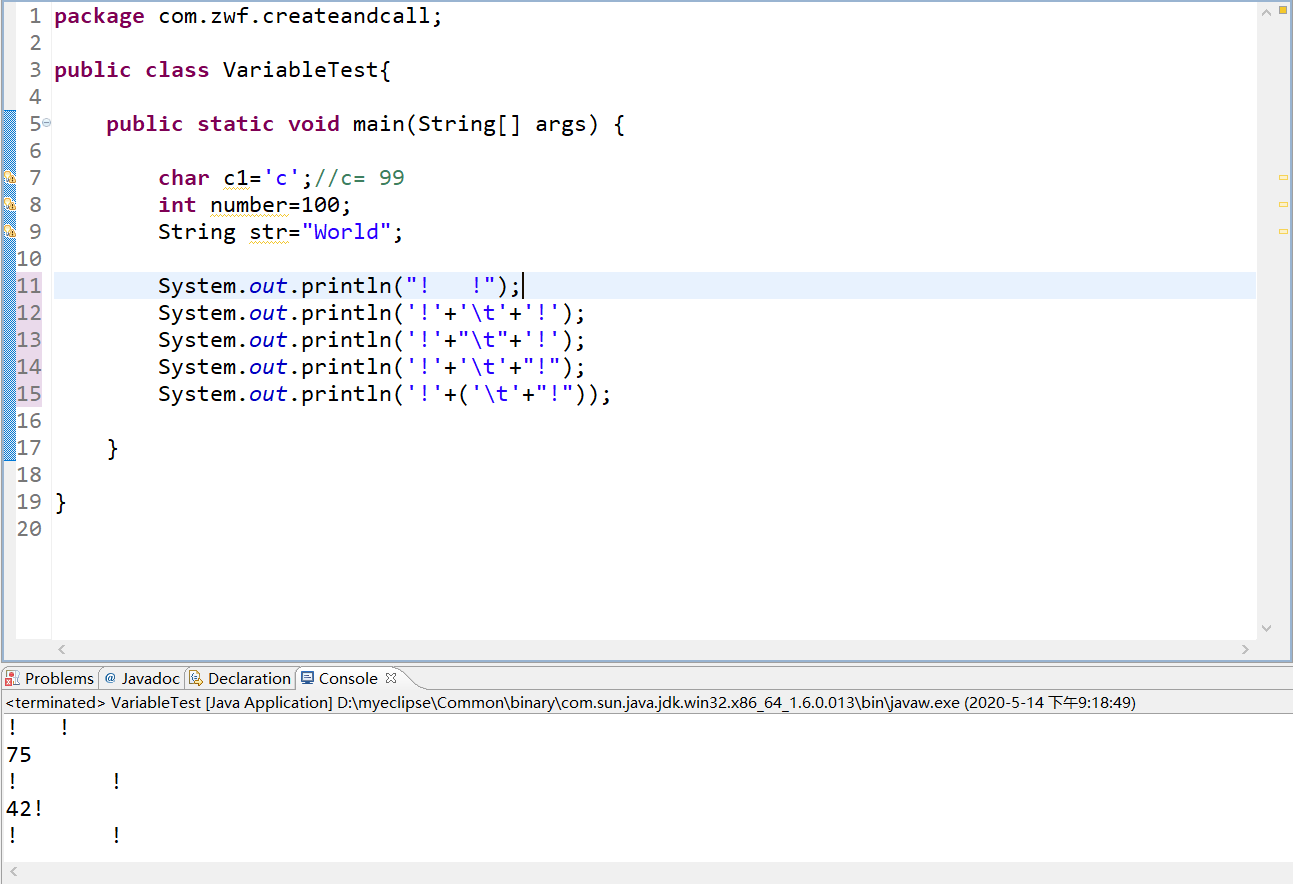Click "println" on line 12
This screenshot has width=1293, height=884.
click(346, 313)
